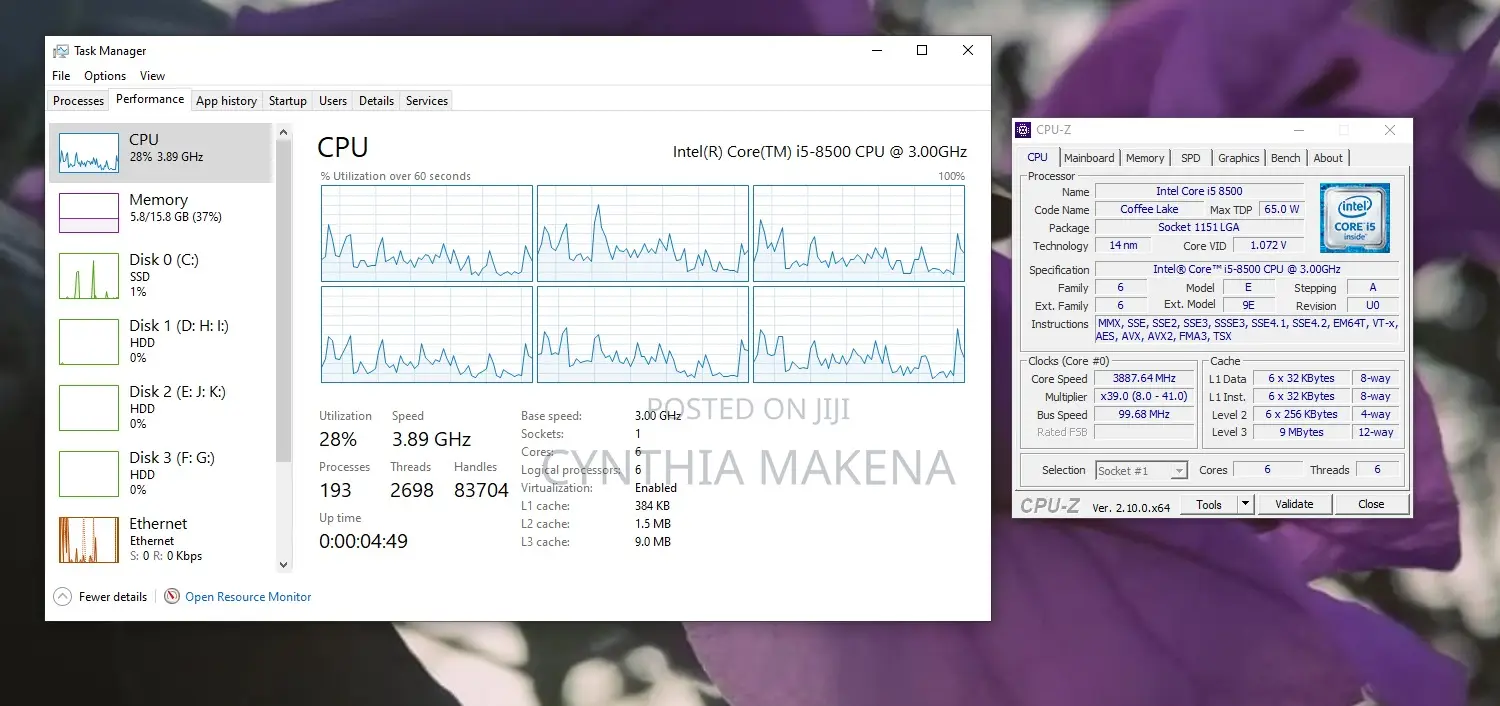This screenshot has height=706, width=1500.
Task: Switch to the Details tab
Action: (376, 101)
